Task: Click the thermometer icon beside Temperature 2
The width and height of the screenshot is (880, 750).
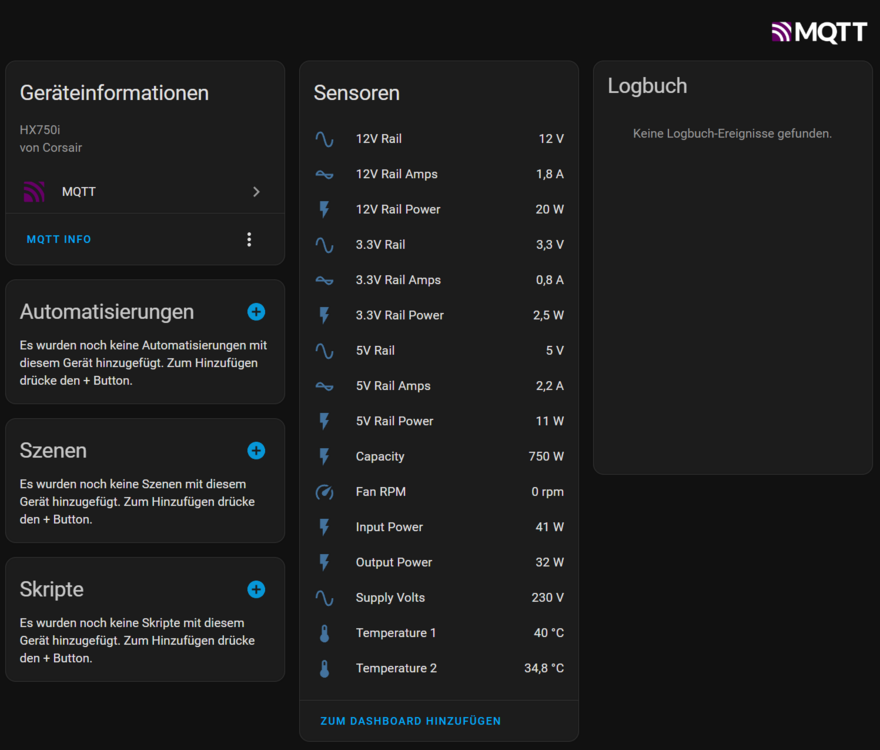Action: tap(324, 669)
